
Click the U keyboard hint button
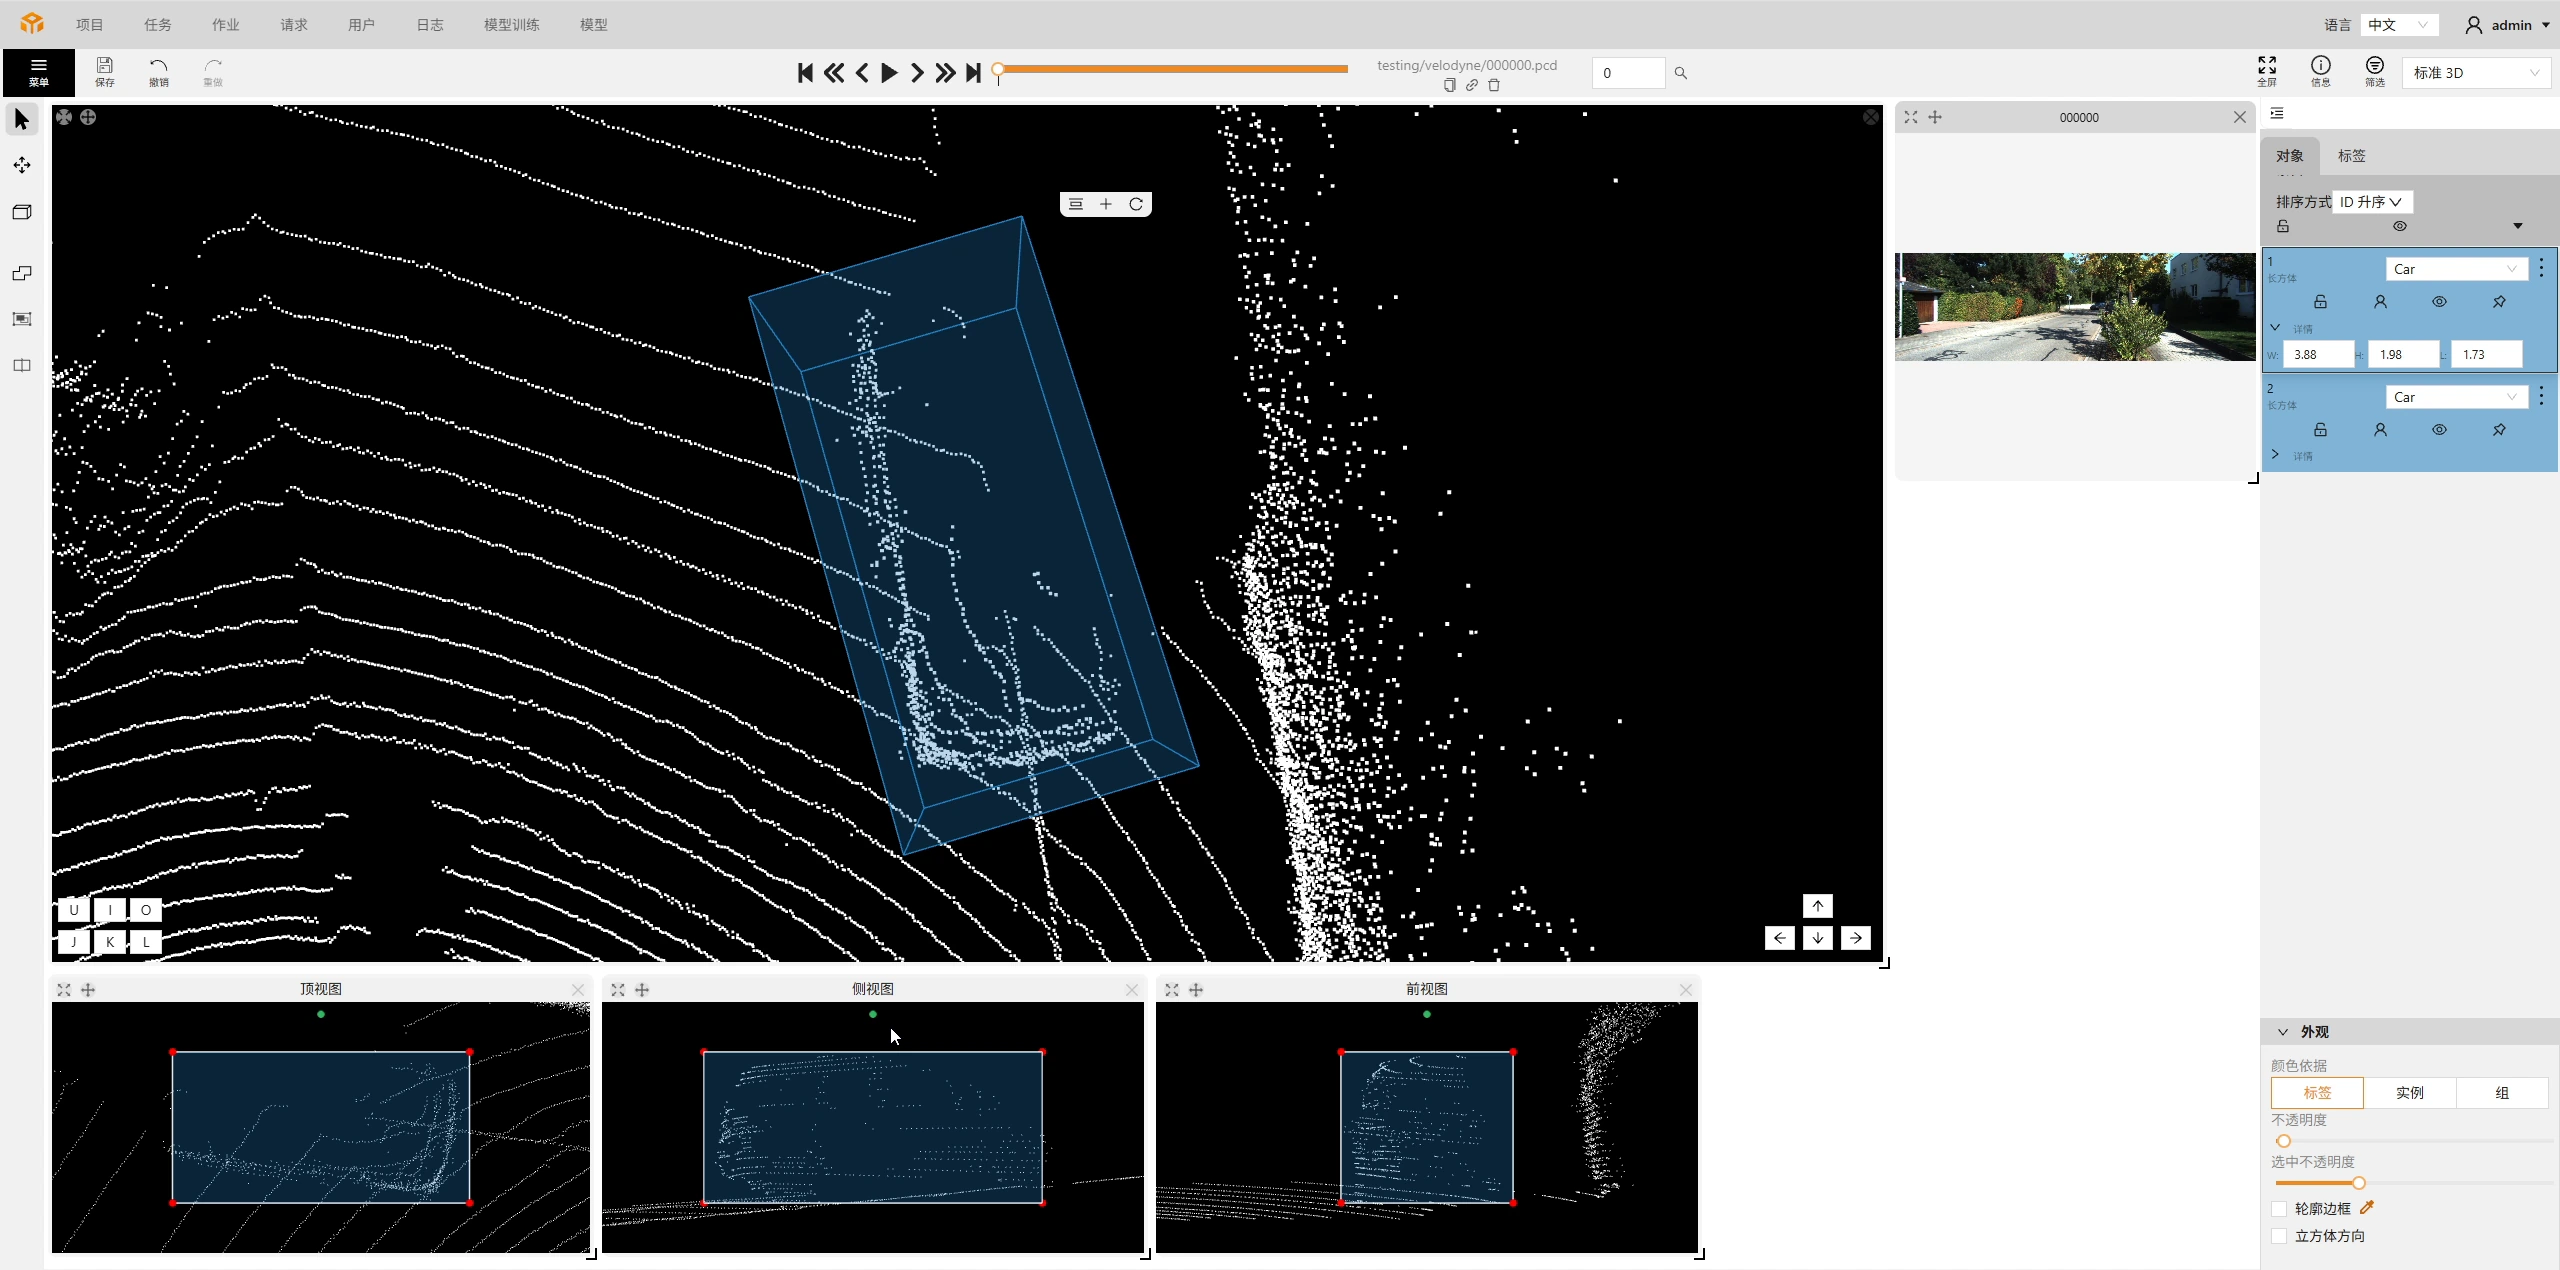pos(74,910)
